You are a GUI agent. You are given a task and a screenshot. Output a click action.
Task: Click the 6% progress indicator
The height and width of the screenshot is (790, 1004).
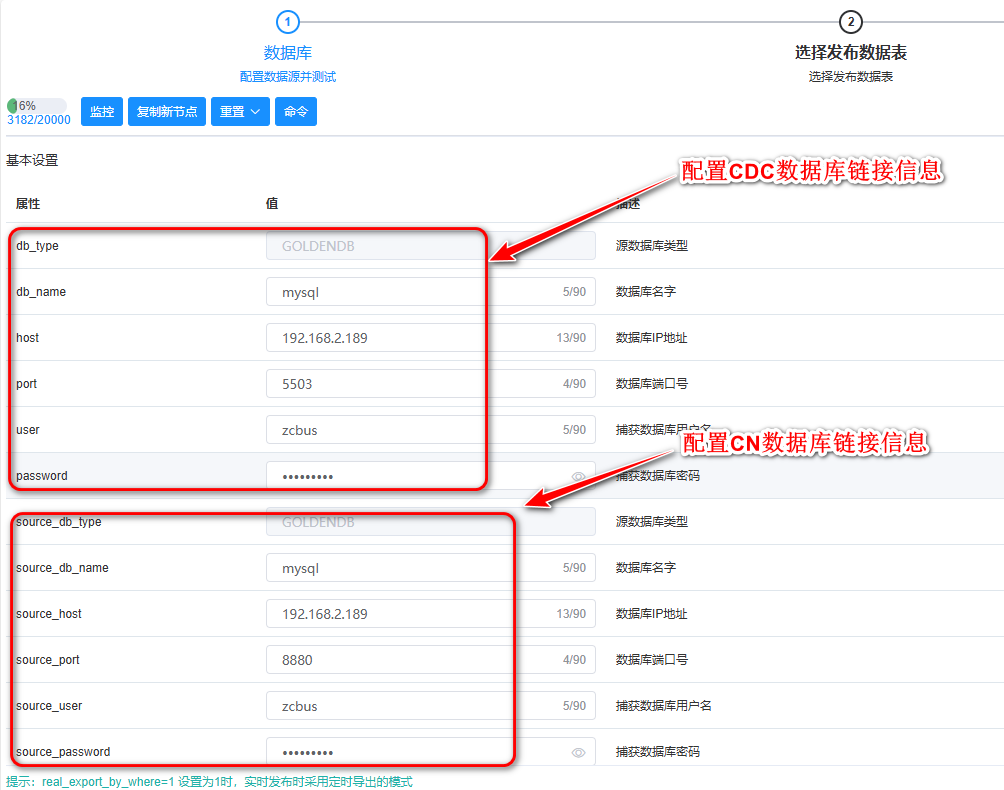[36, 105]
